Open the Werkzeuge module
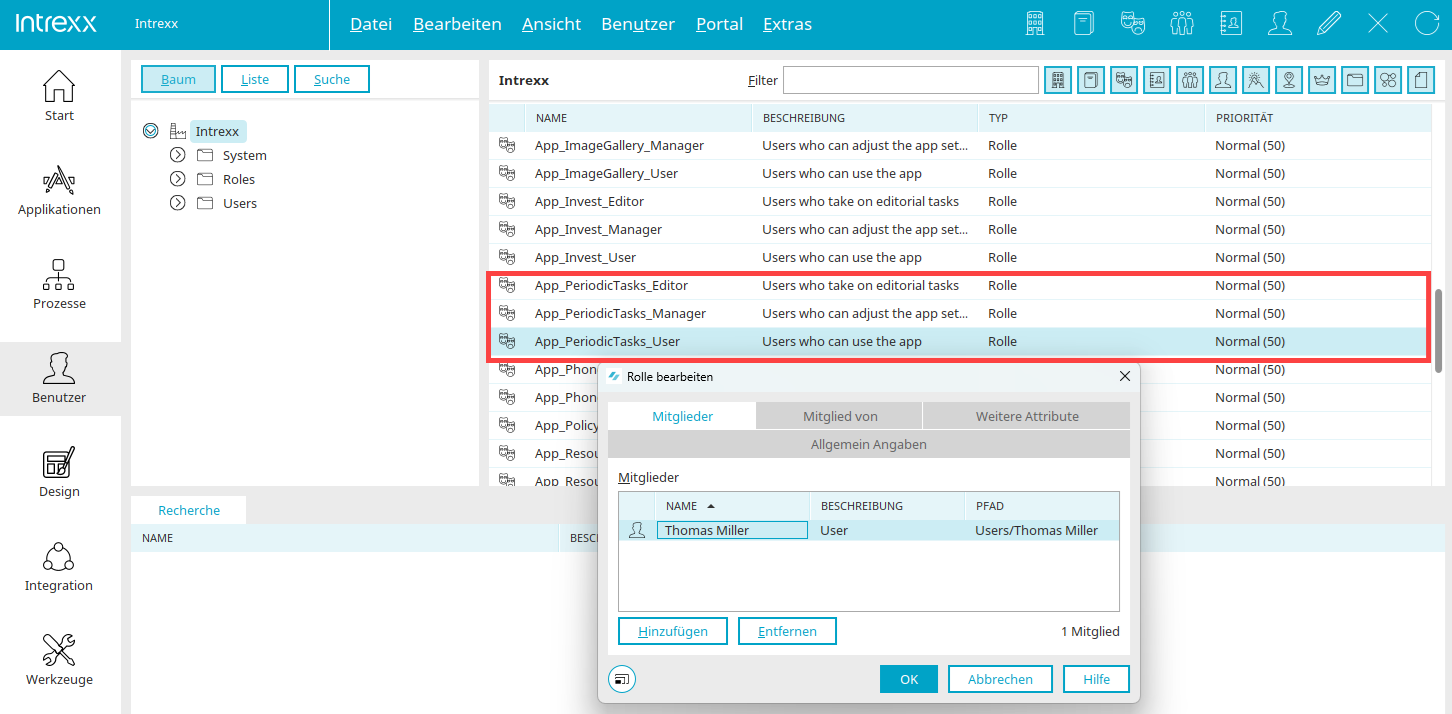 pyautogui.click(x=59, y=660)
